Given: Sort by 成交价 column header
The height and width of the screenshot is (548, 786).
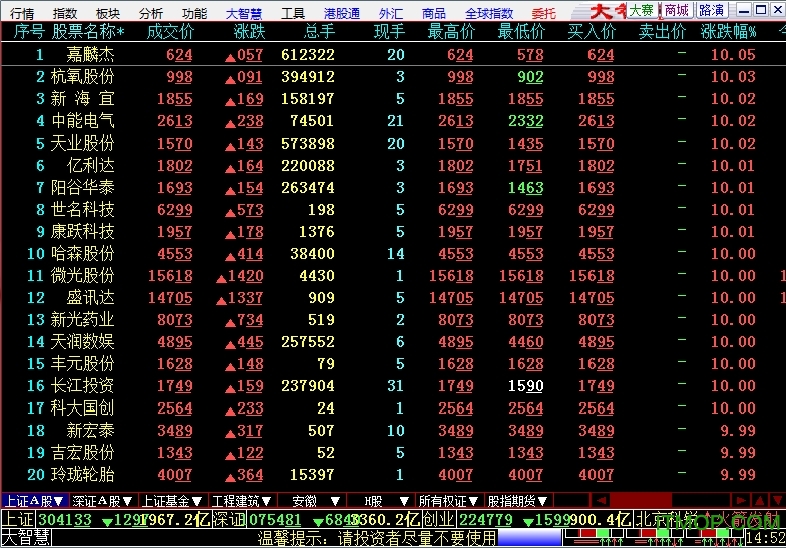Looking at the screenshot, I should (x=170, y=32).
